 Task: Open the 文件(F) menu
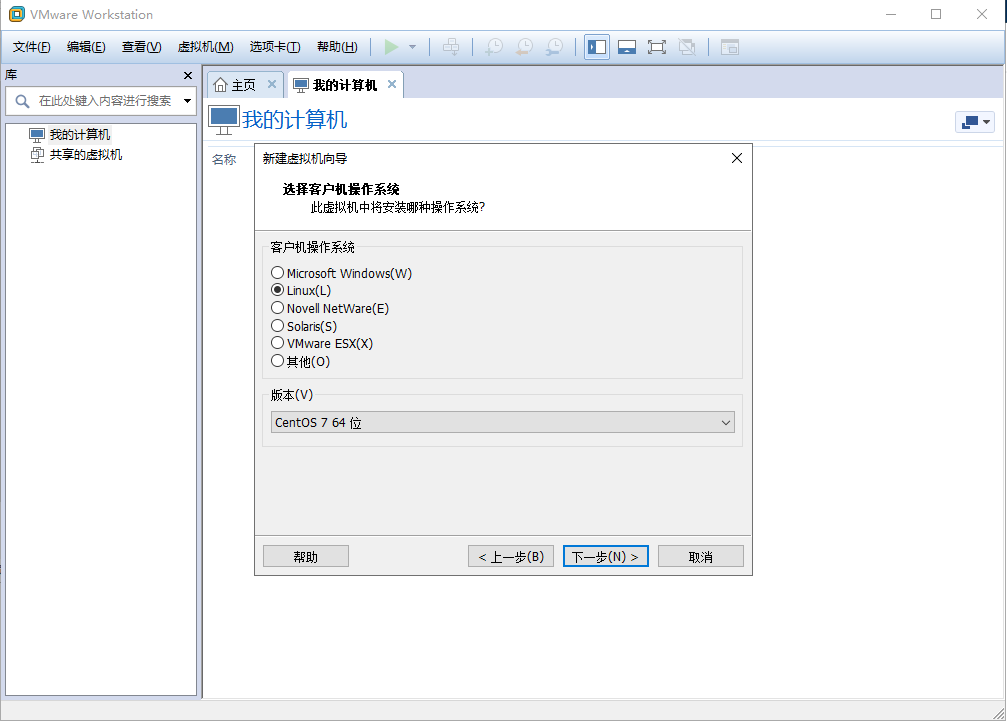[x=31, y=47]
